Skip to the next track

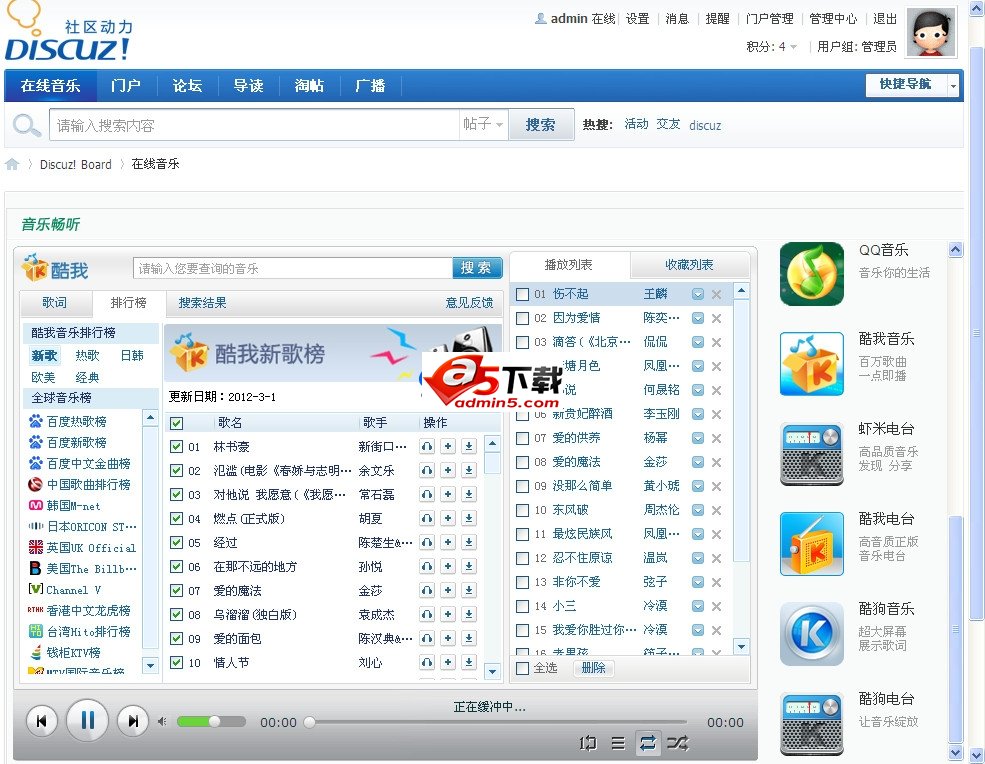point(132,721)
